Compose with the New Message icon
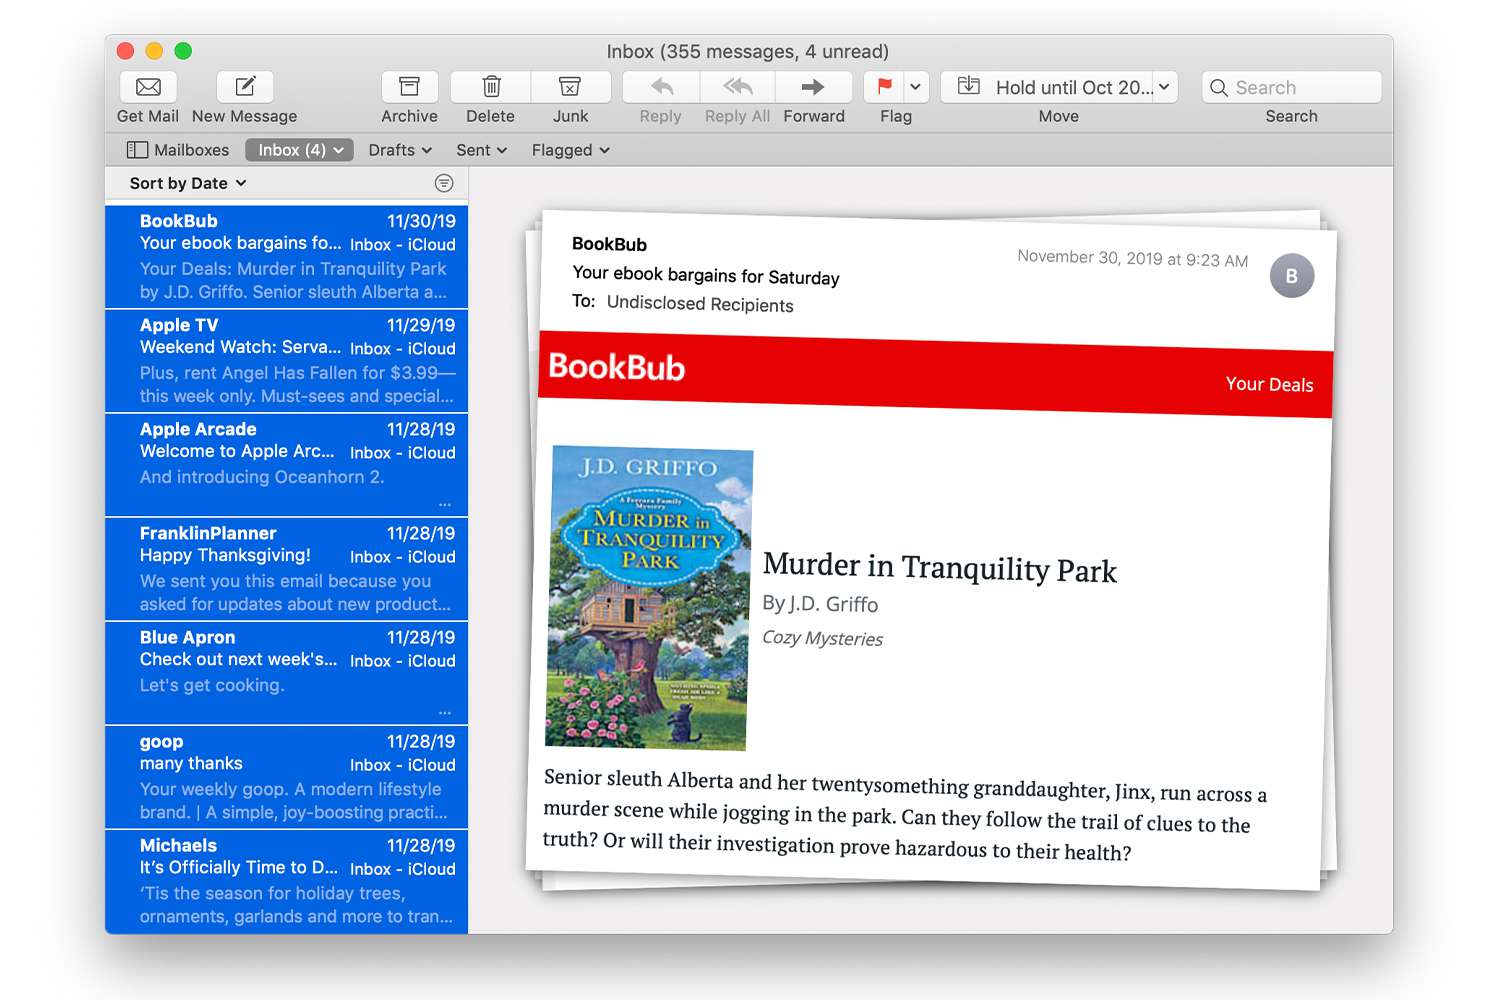 pos(245,87)
